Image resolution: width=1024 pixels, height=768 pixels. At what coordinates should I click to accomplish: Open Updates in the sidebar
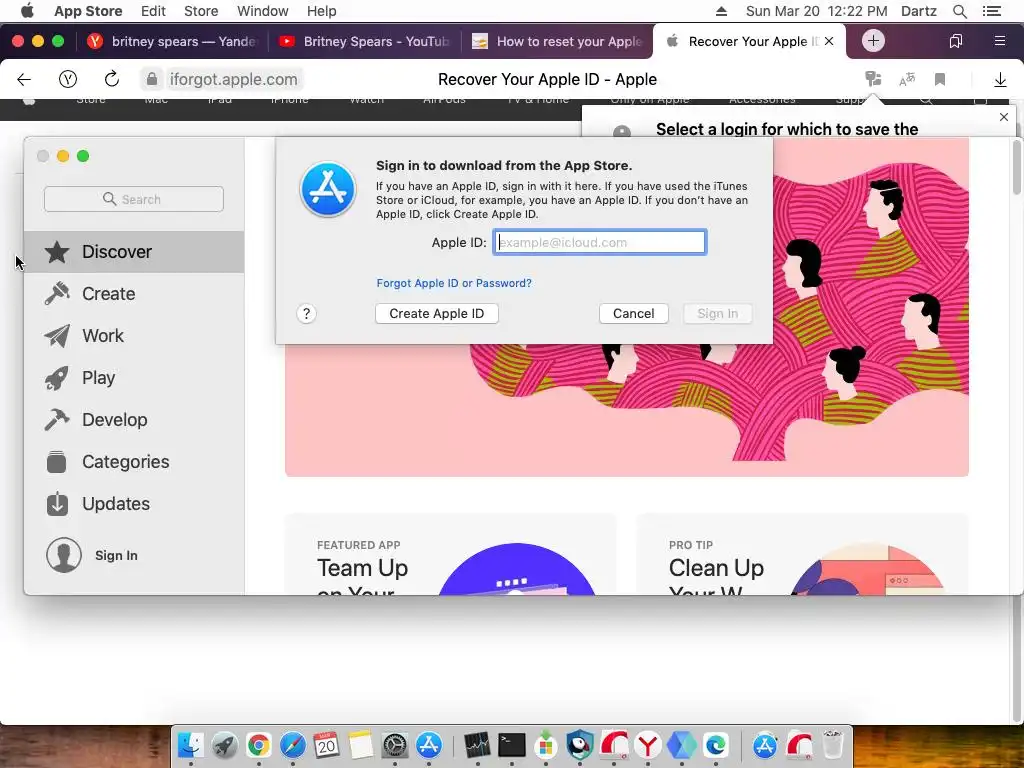pyautogui.click(x=134, y=504)
